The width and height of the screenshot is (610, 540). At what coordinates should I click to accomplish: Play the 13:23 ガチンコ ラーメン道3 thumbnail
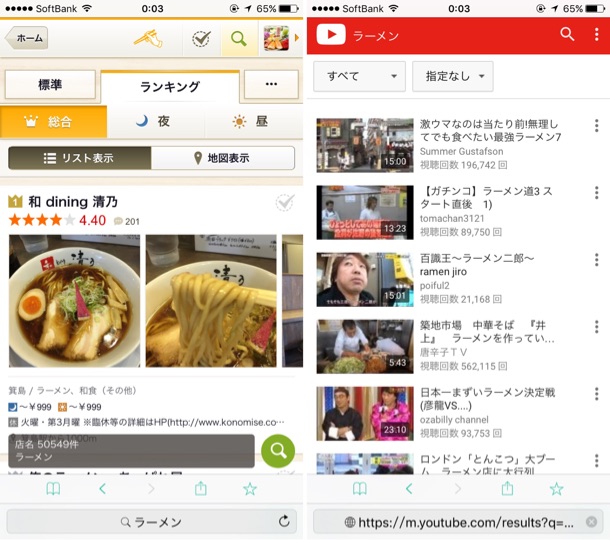pos(365,212)
